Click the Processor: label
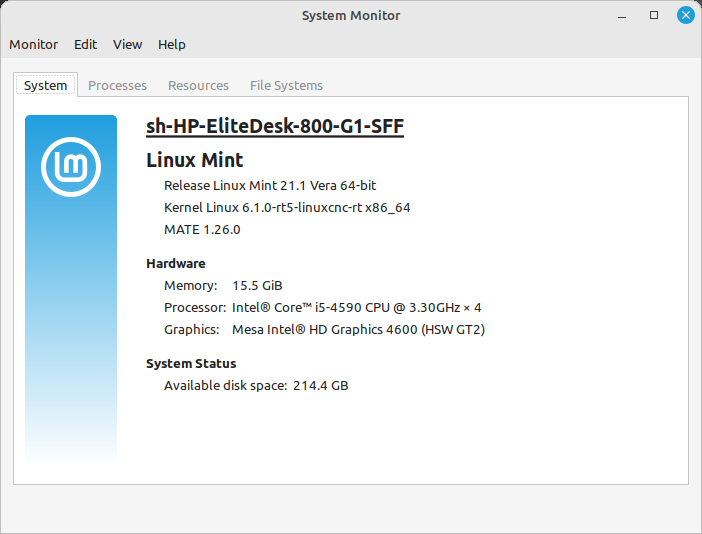702x534 pixels. coord(195,308)
